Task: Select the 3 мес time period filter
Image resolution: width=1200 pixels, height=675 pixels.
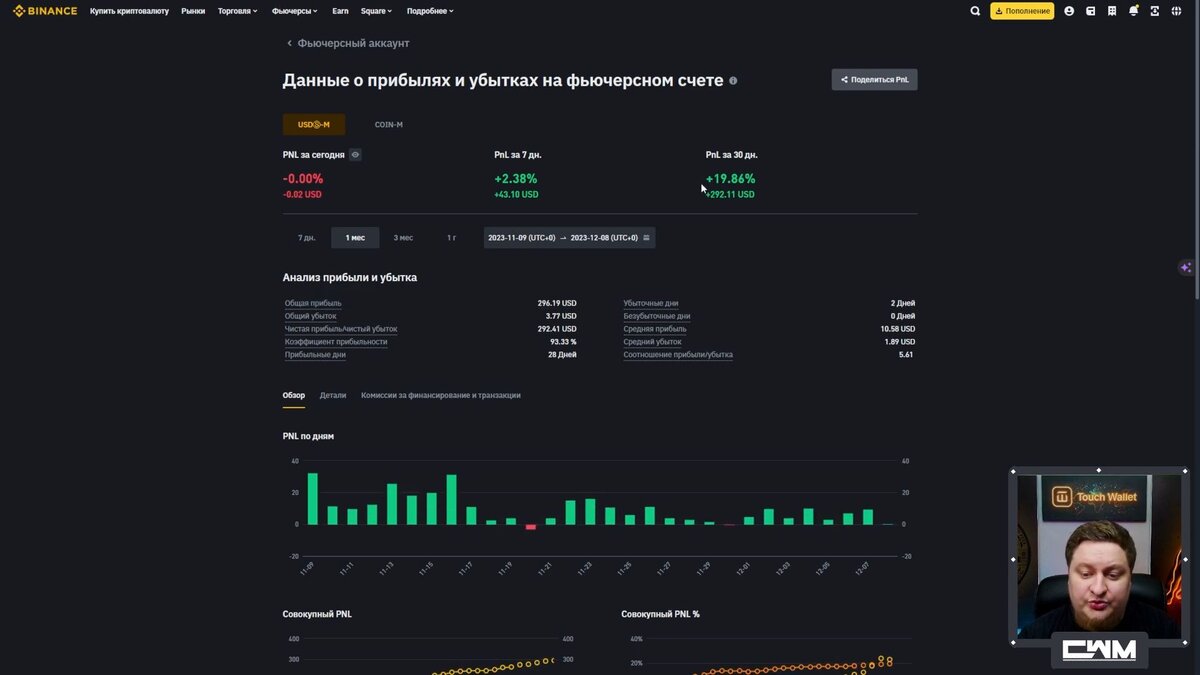Action: click(x=402, y=237)
